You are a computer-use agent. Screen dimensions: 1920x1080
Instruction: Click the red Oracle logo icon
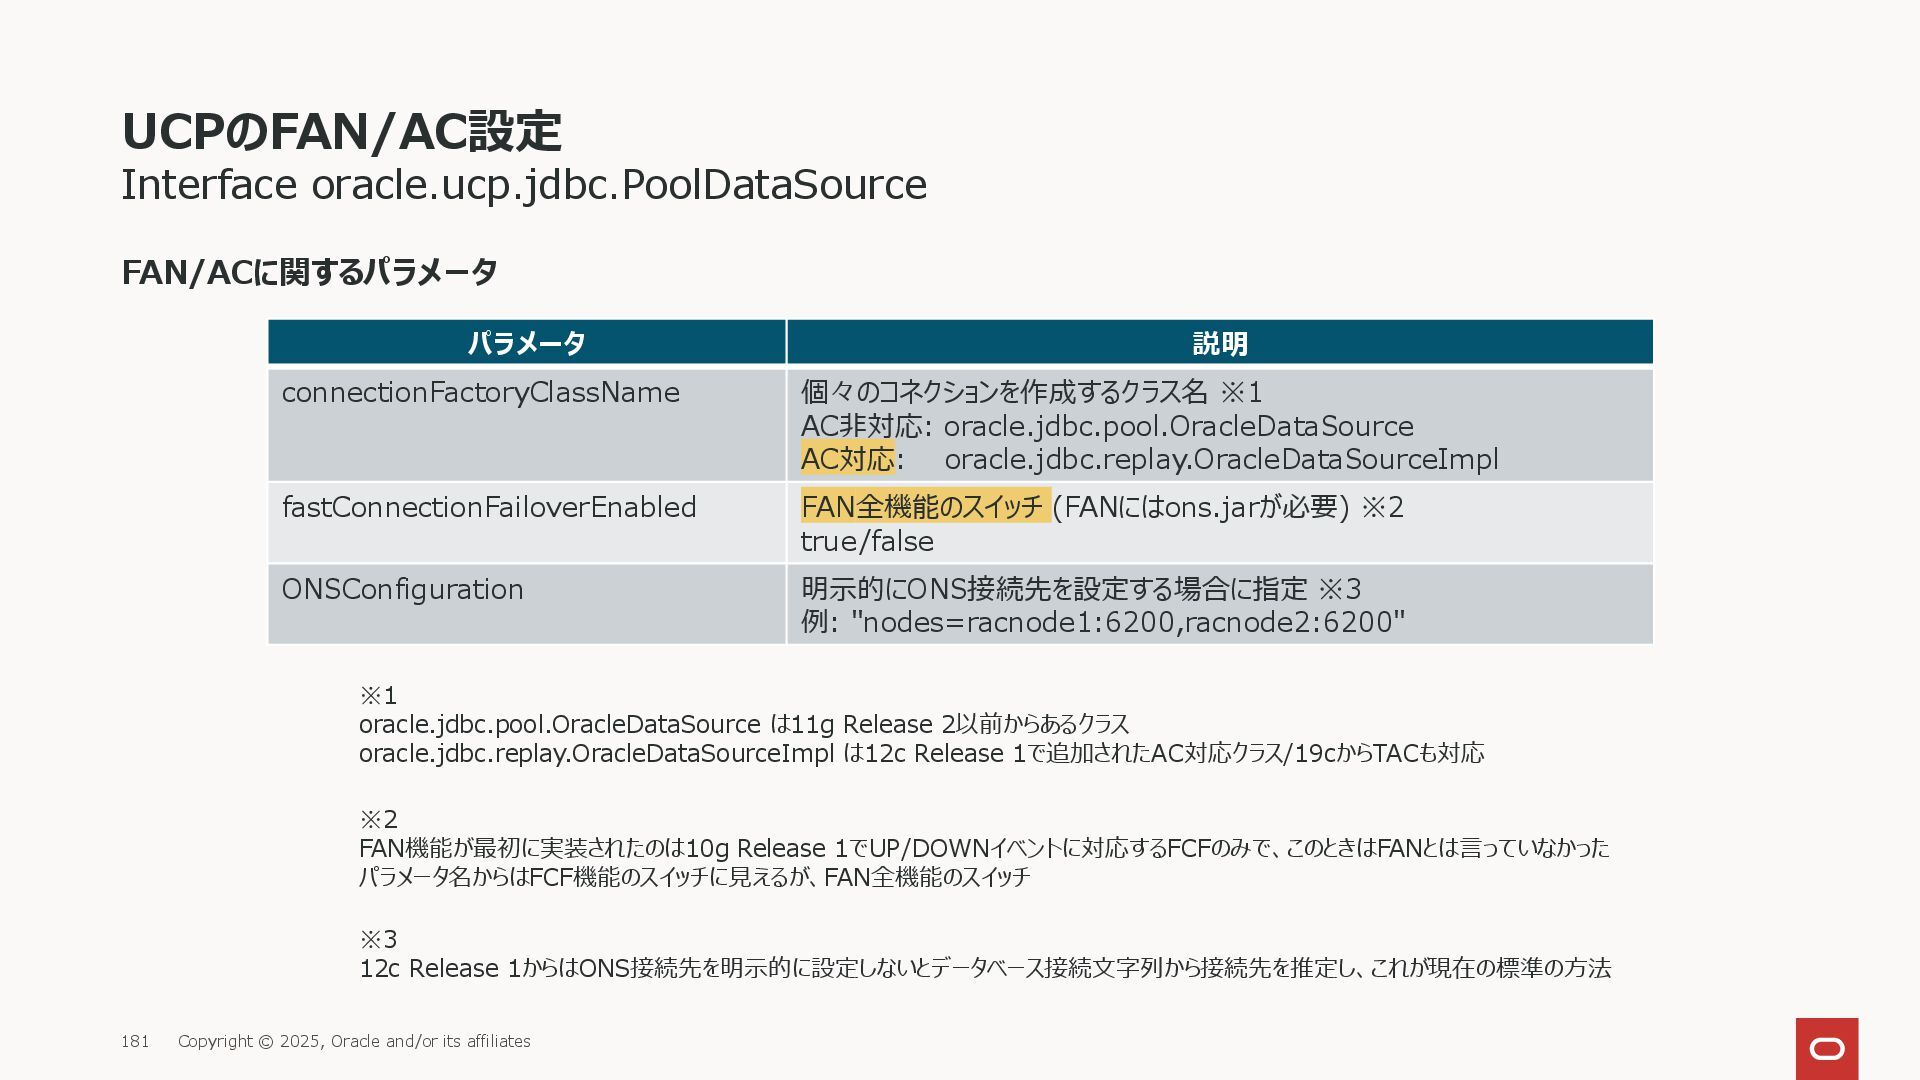[1827, 1048]
